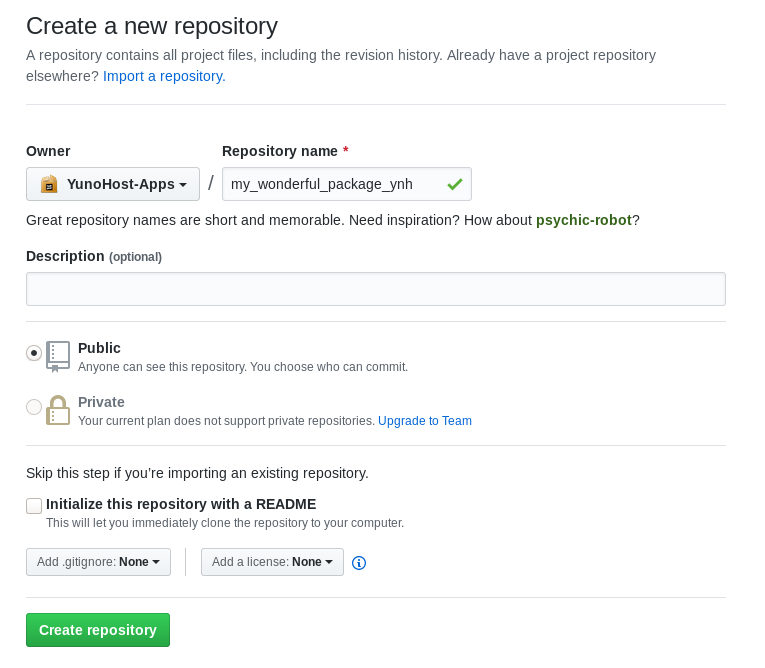Click the green checkmark in repository name field
This screenshot has height=668, width=765.
455,184
